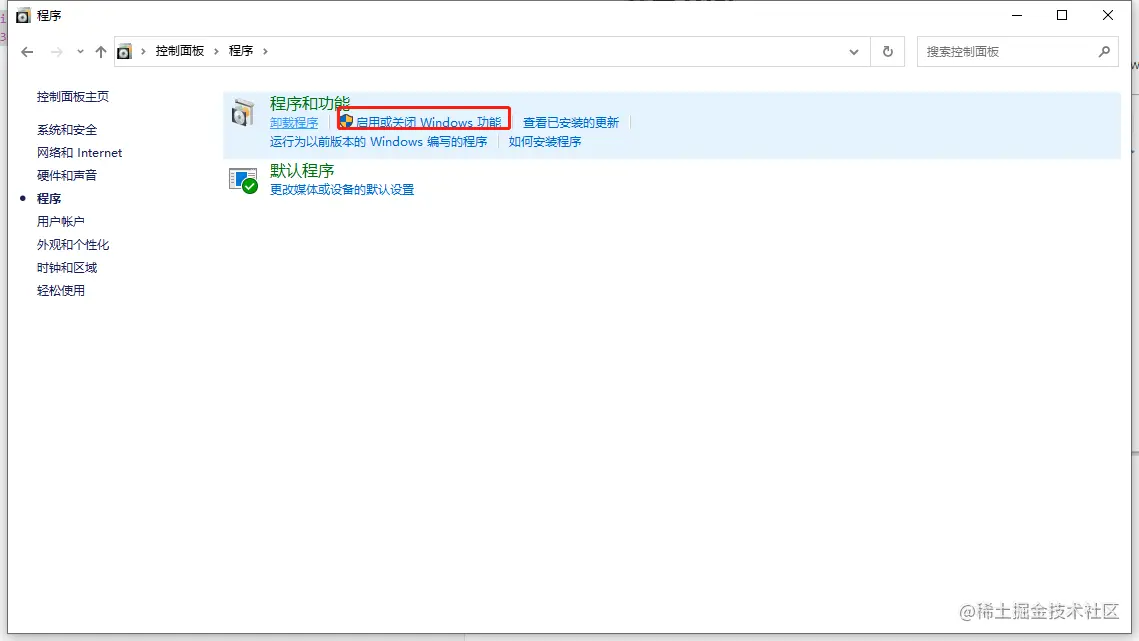Select 程序 breadcrumb in address bar
This screenshot has height=641, width=1139.
pos(240,51)
